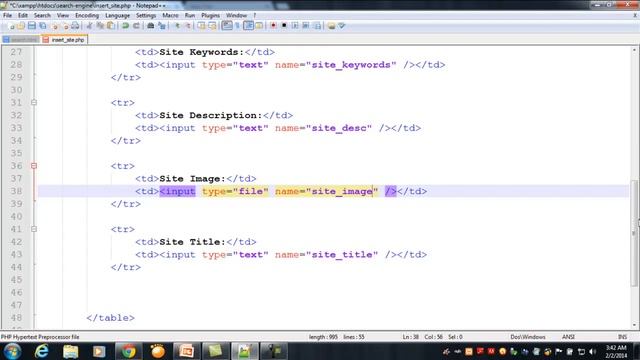
Task: Toggle Show All Characters icon
Action: pos(238,26)
